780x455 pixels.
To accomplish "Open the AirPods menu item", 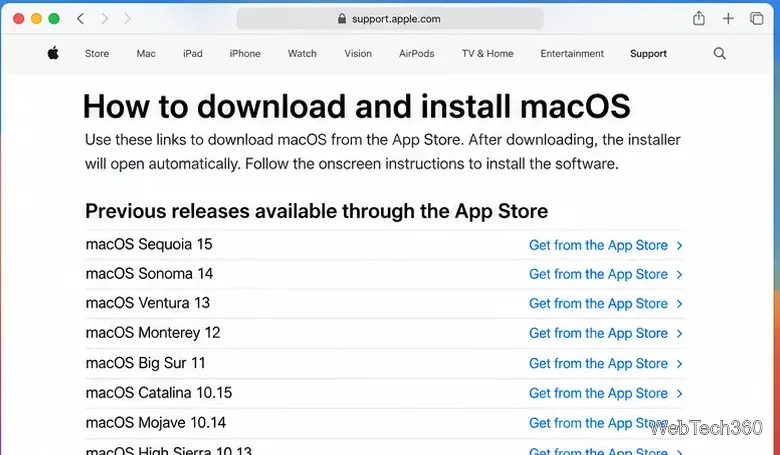I will tap(416, 53).
